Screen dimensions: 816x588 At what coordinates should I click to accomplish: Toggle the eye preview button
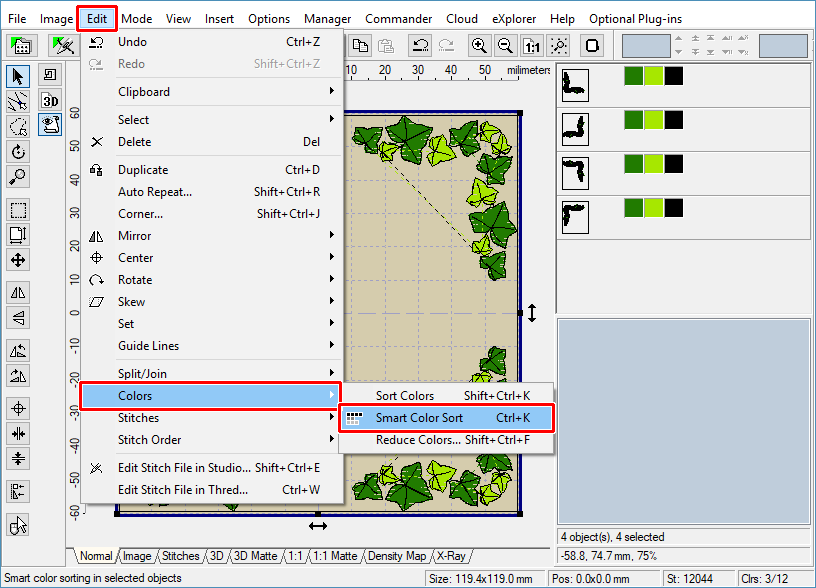(x=50, y=125)
